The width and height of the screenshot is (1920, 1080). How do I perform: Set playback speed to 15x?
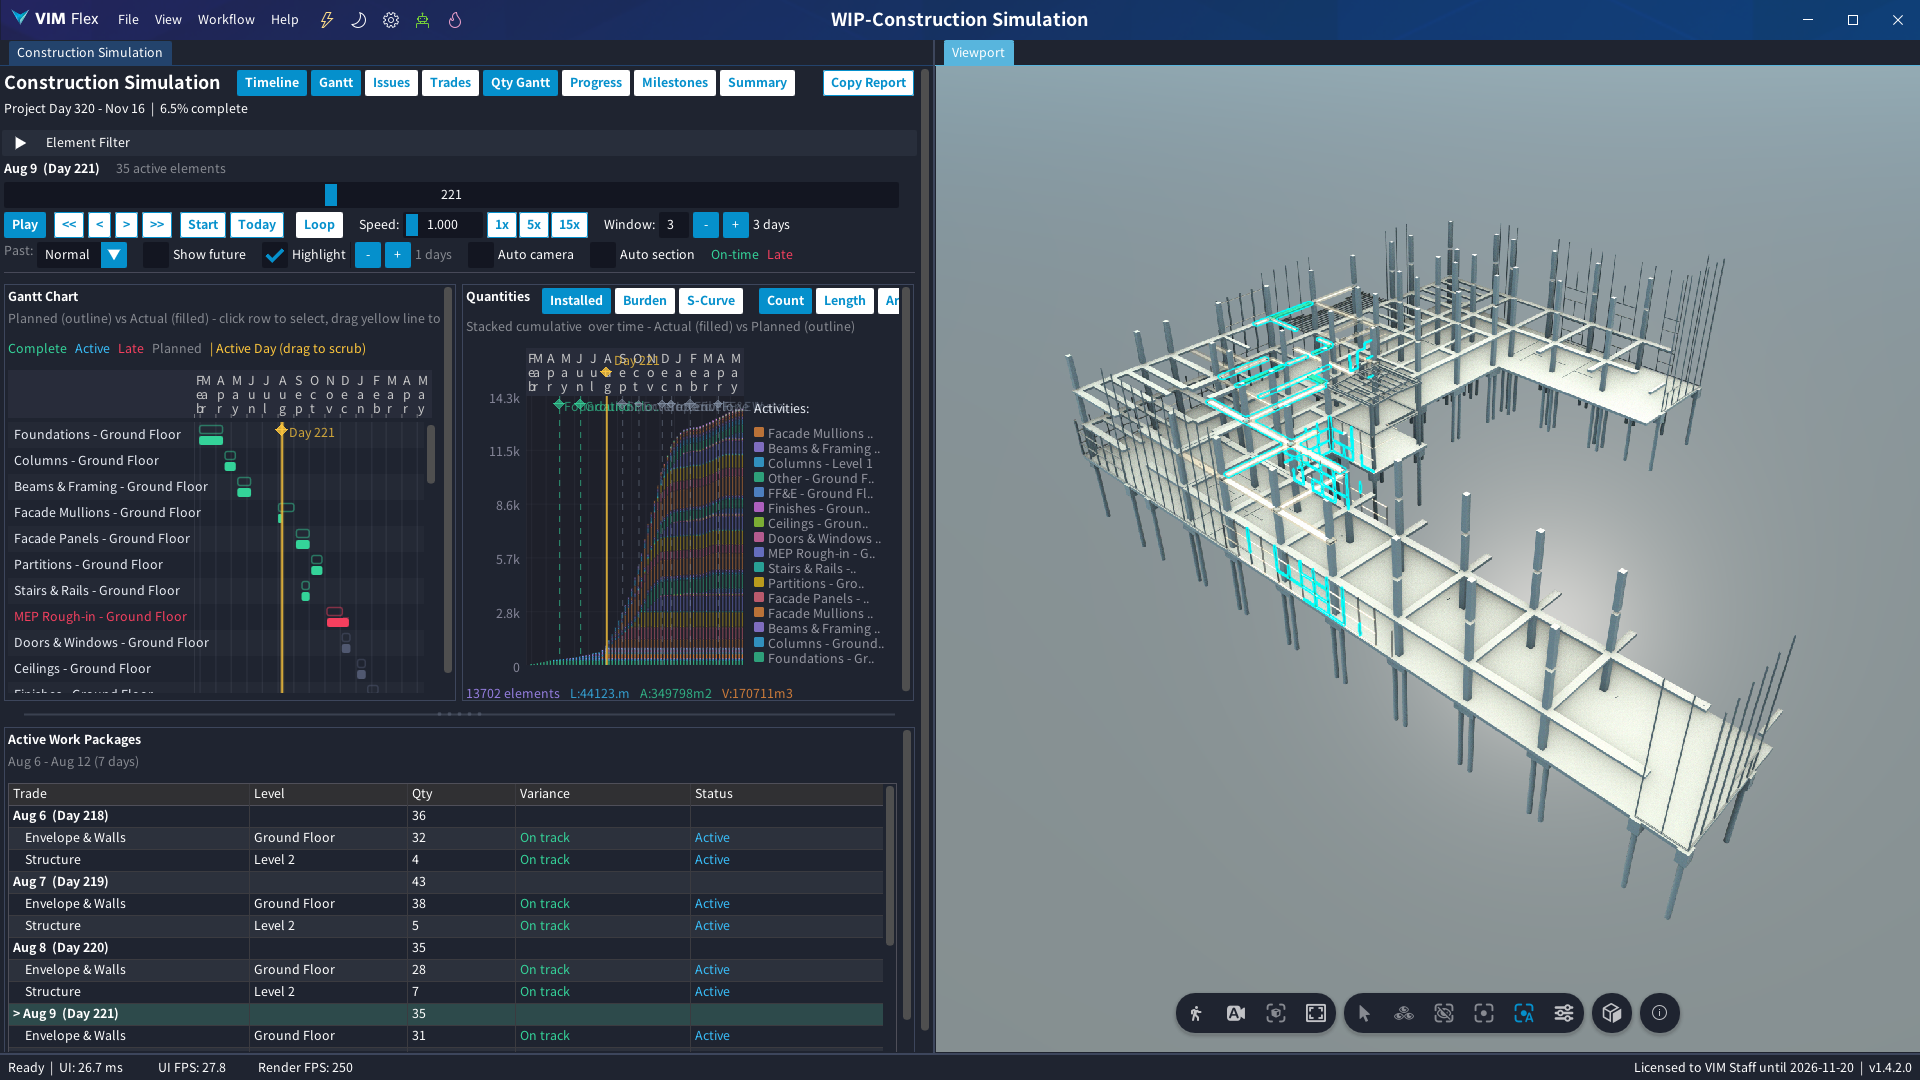pos(569,225)
